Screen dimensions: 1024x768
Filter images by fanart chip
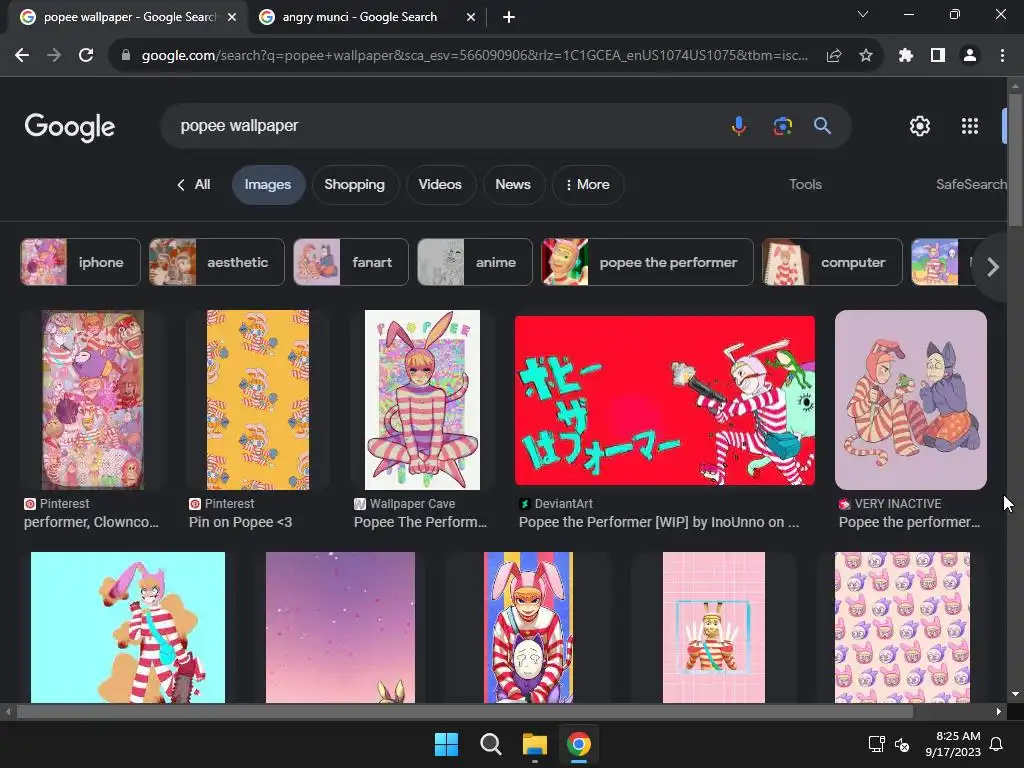351,263
